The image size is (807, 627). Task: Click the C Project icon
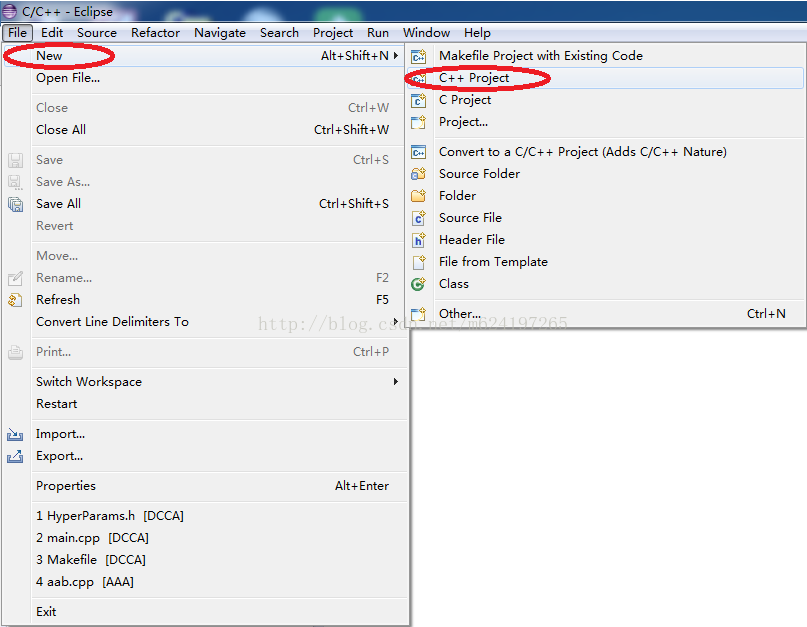(418, 100)
